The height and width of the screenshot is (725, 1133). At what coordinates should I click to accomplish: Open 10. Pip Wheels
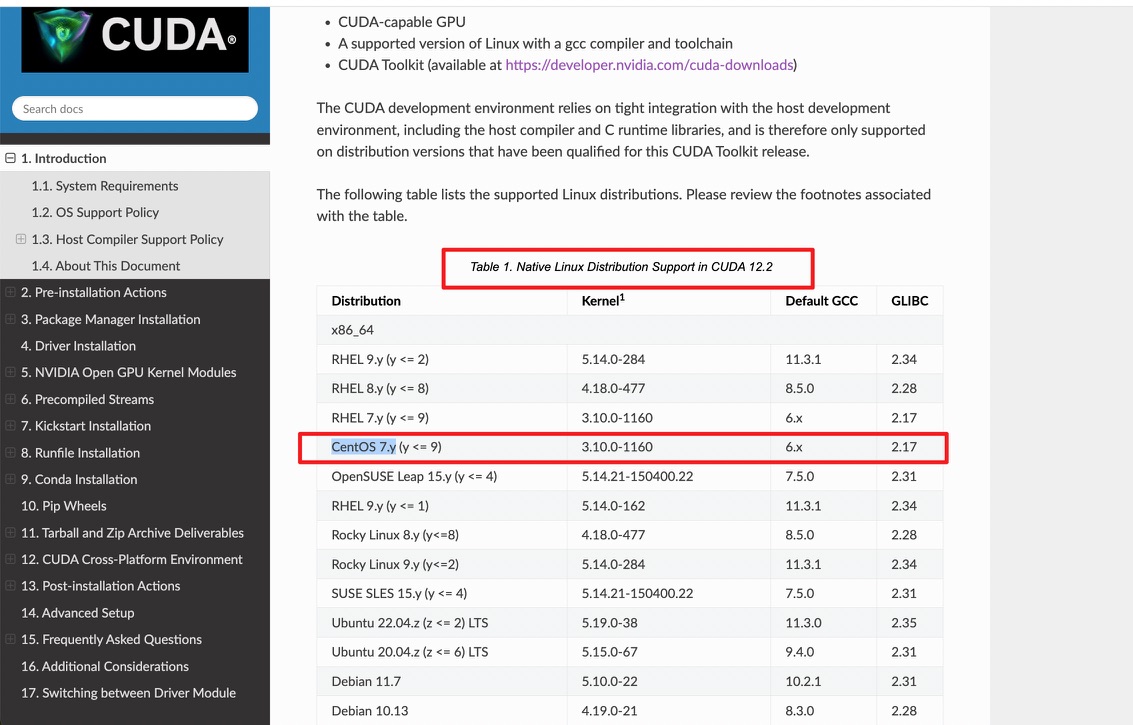click(64, 506)
